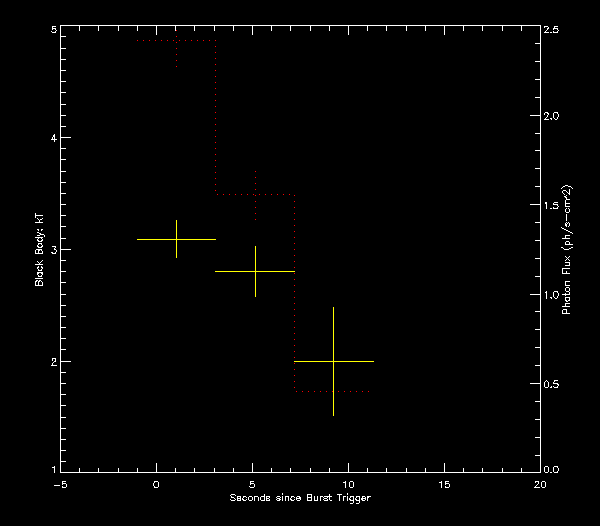Click the x-axis tick label 0
Viewport: 600px width, 526px height.
coord(156,483)
